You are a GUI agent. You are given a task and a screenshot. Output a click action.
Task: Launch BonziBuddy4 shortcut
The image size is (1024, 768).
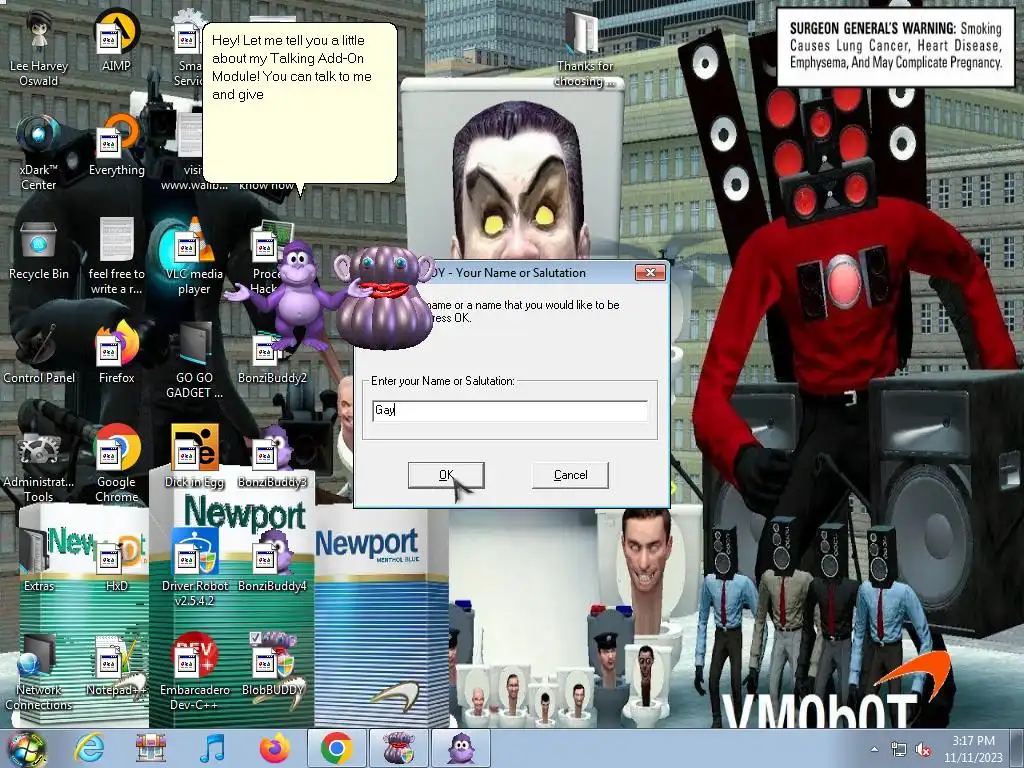[272, 560]
